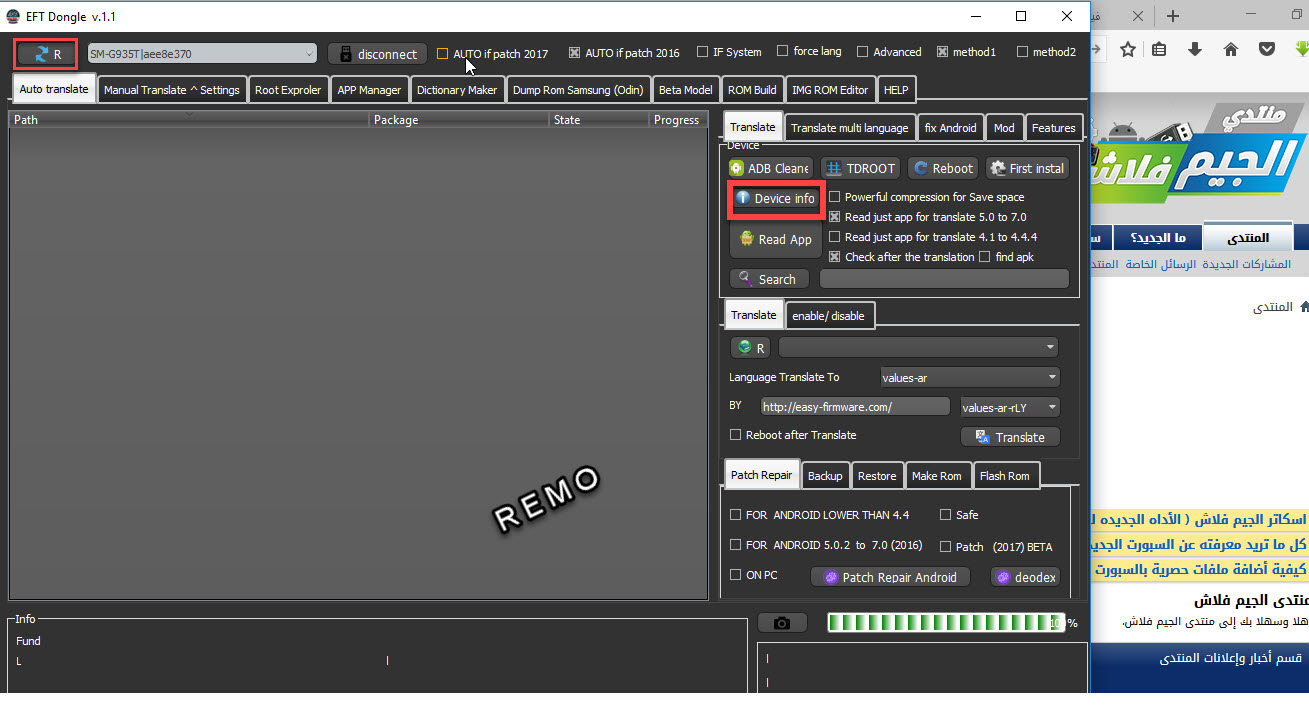Click the easy-firmware.com URL field

(855, 407)
